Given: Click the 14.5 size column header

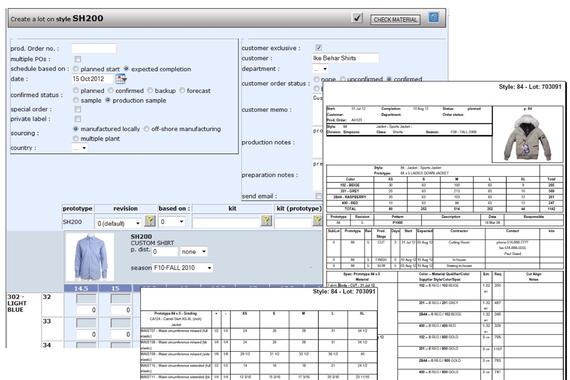Looking at the screenshot, I should [81, 288].
